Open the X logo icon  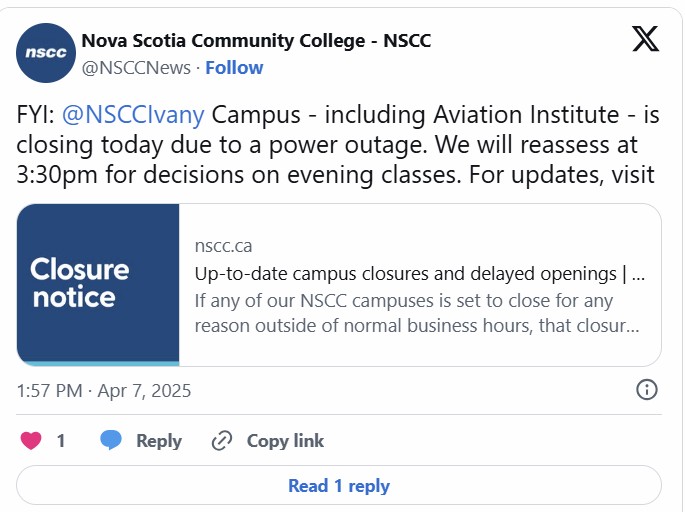coord(645,38)
